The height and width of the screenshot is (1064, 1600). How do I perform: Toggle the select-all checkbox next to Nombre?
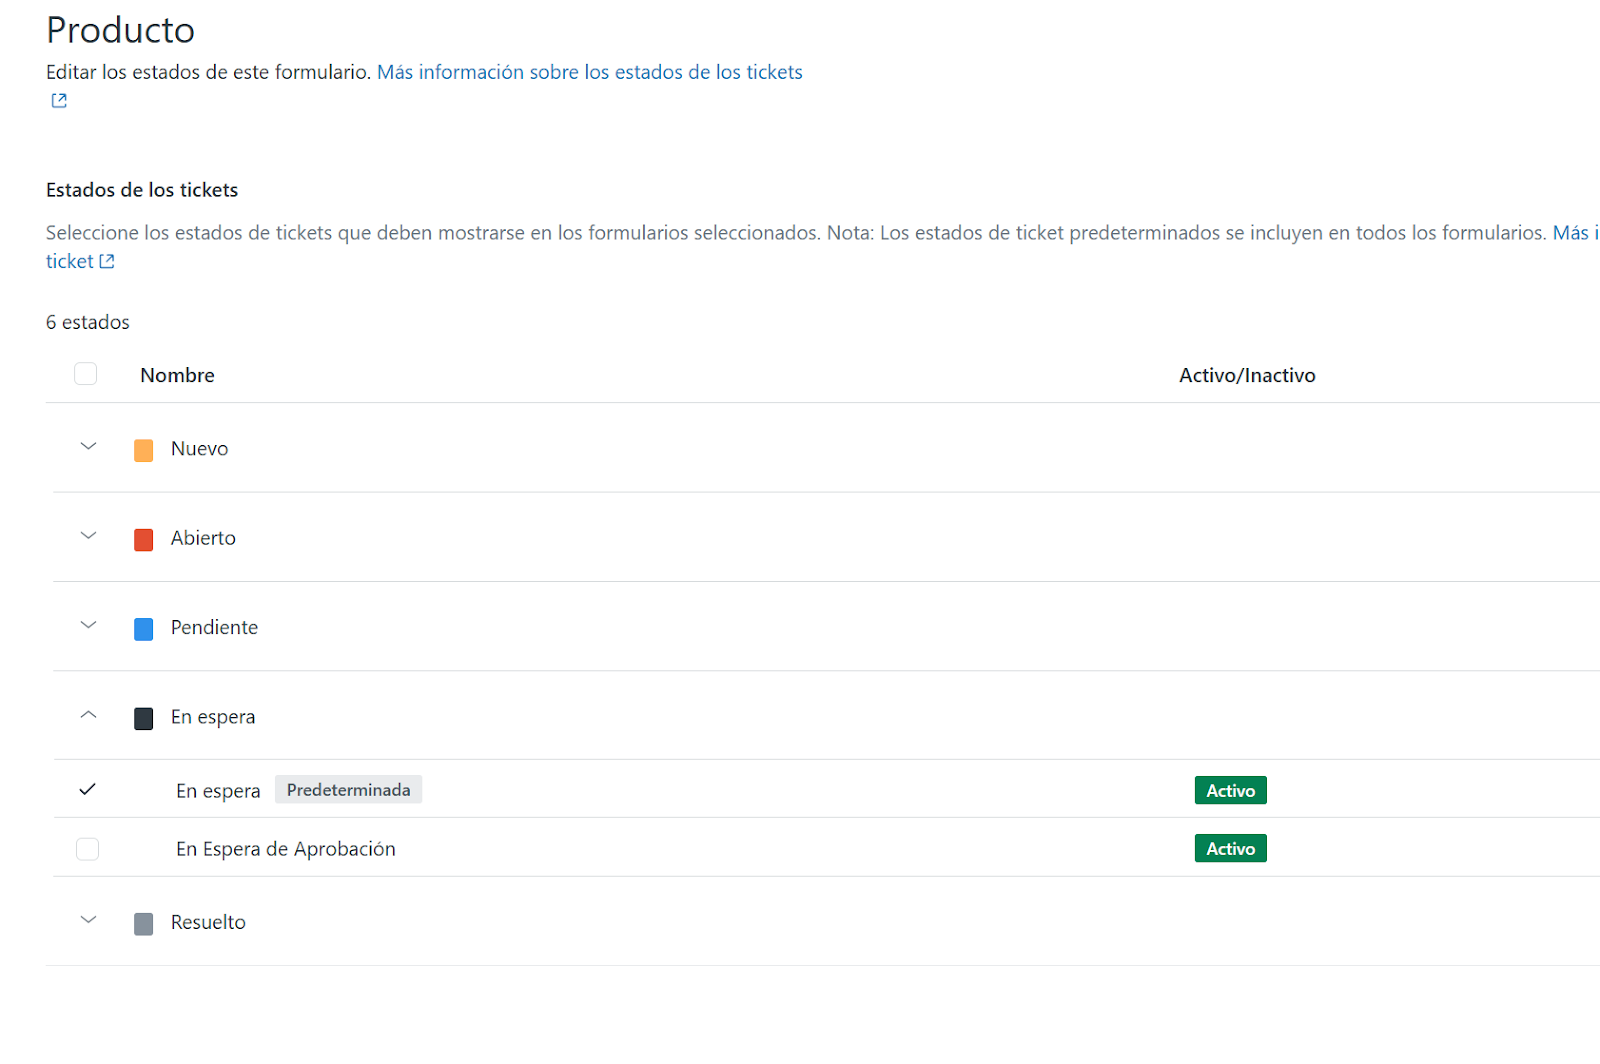tap(86, 374)
